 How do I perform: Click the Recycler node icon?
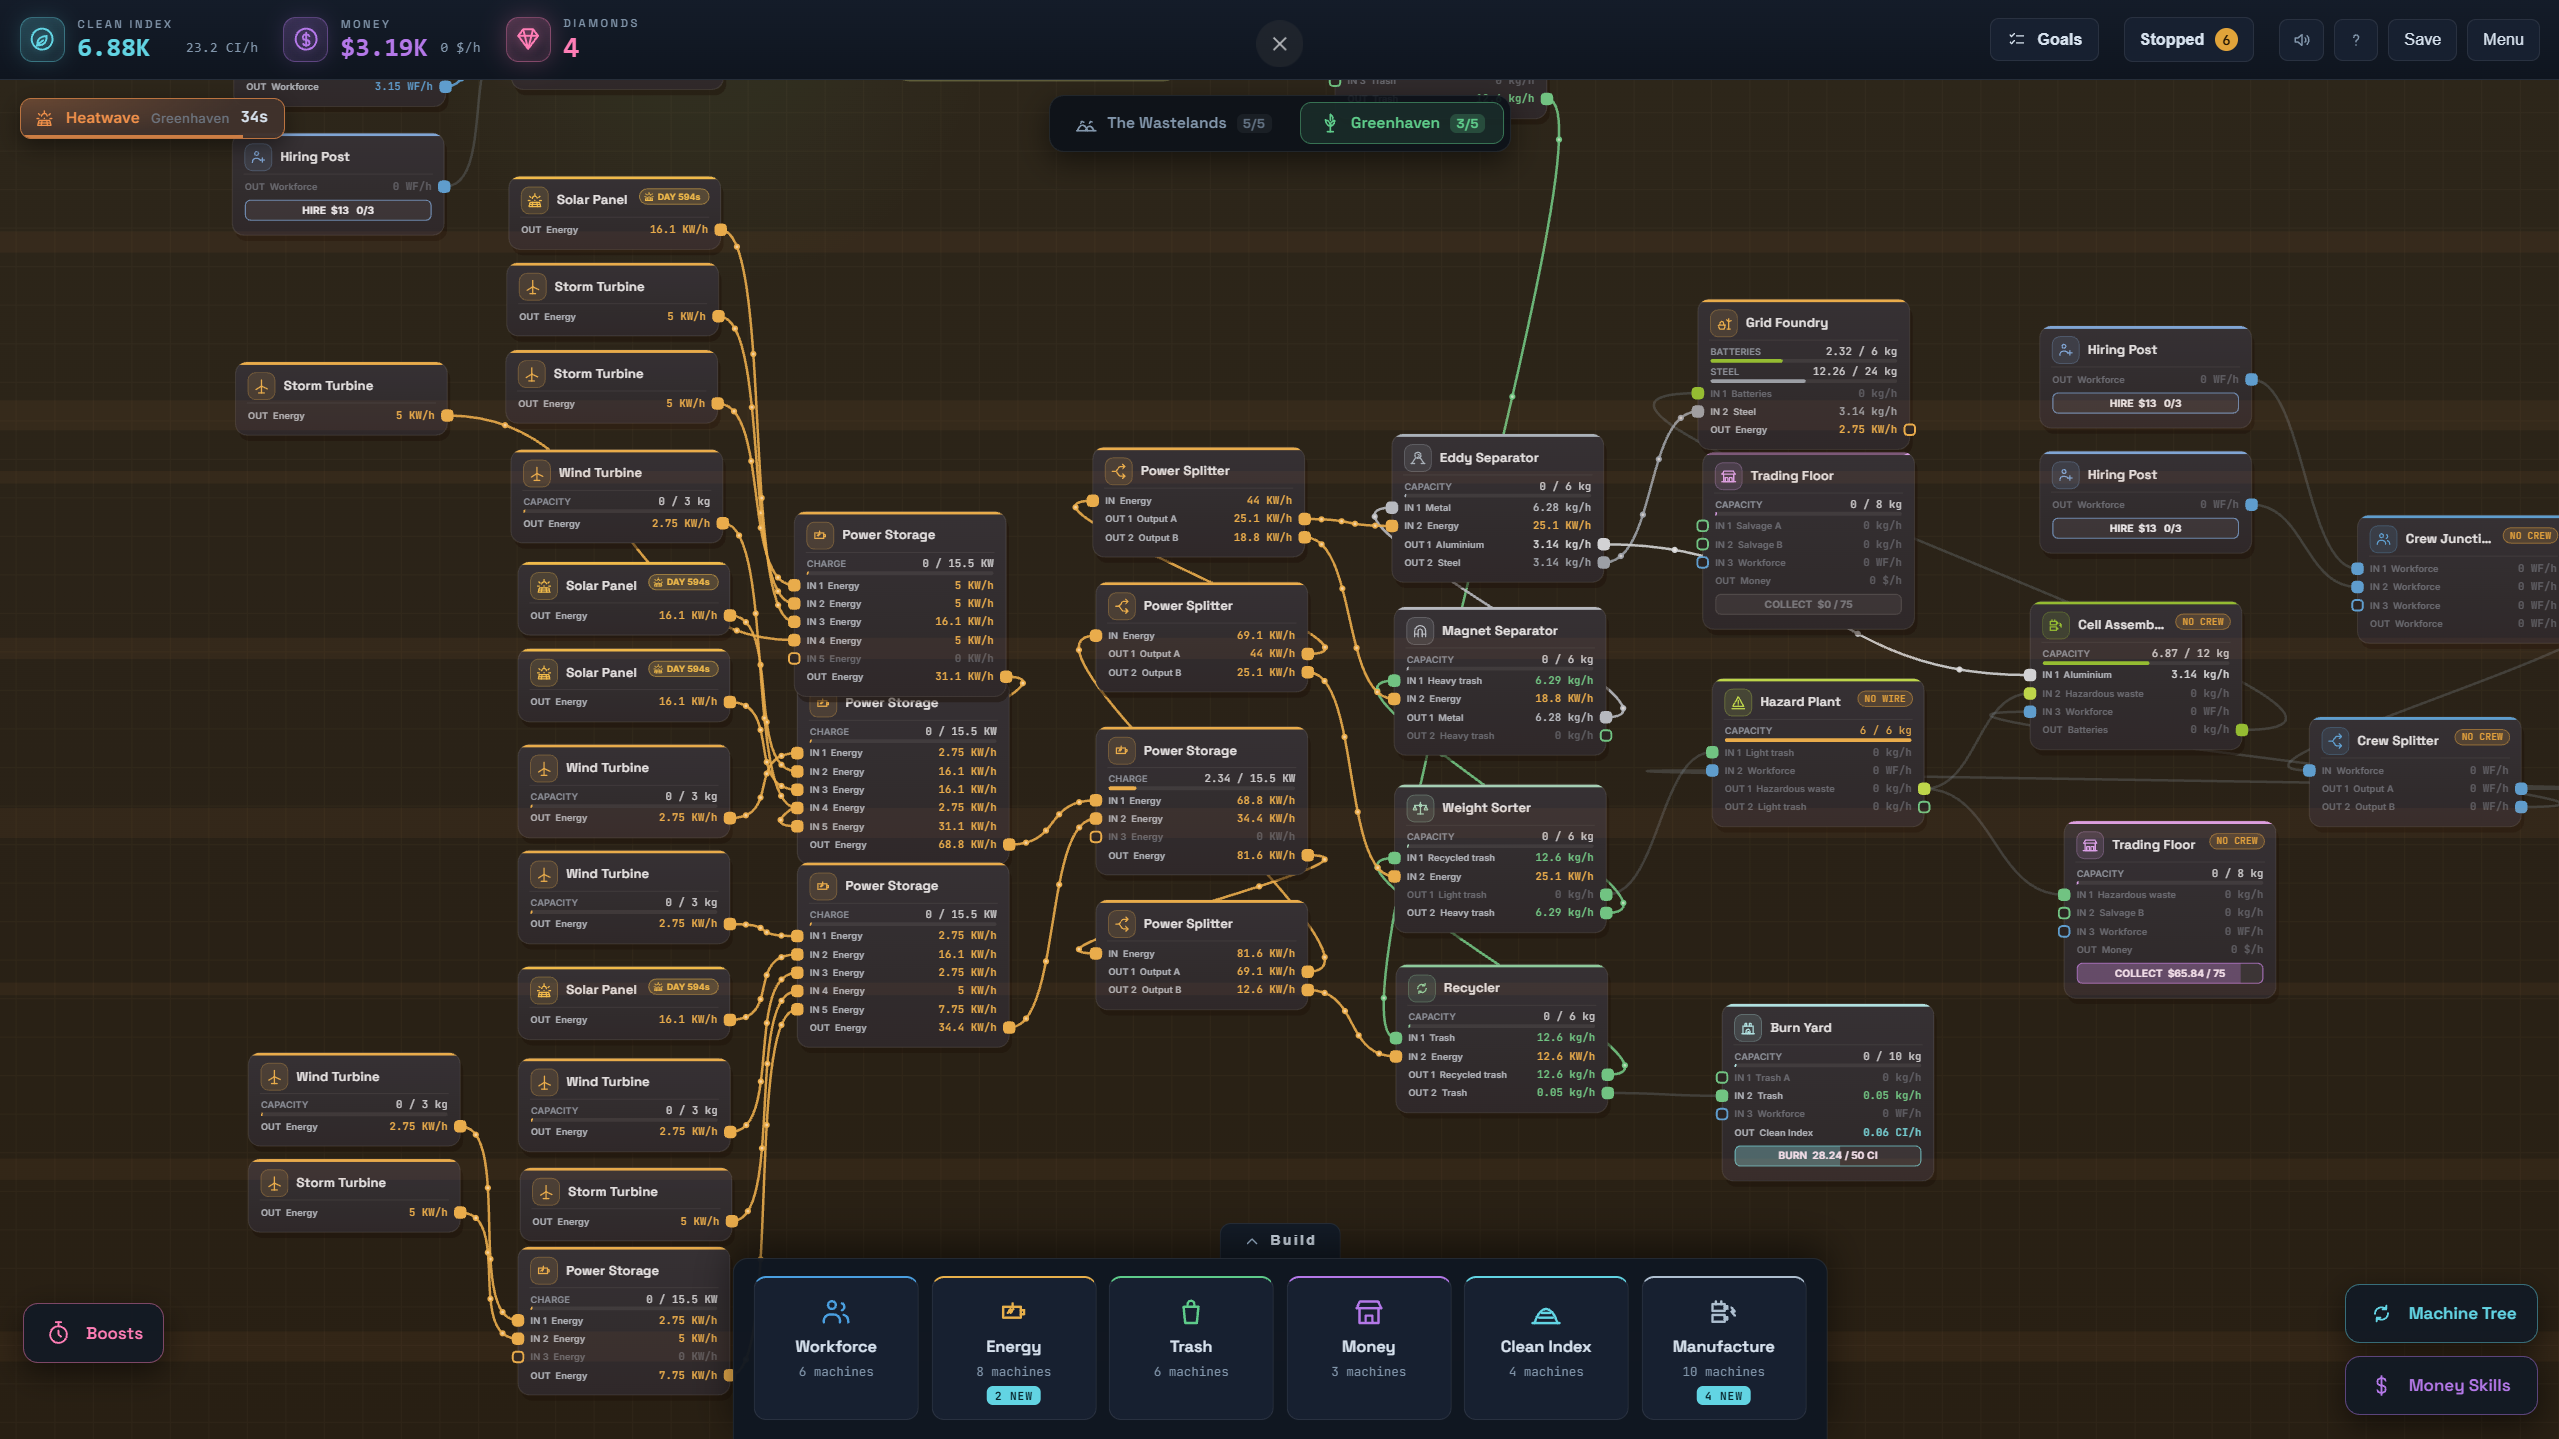1422,988
